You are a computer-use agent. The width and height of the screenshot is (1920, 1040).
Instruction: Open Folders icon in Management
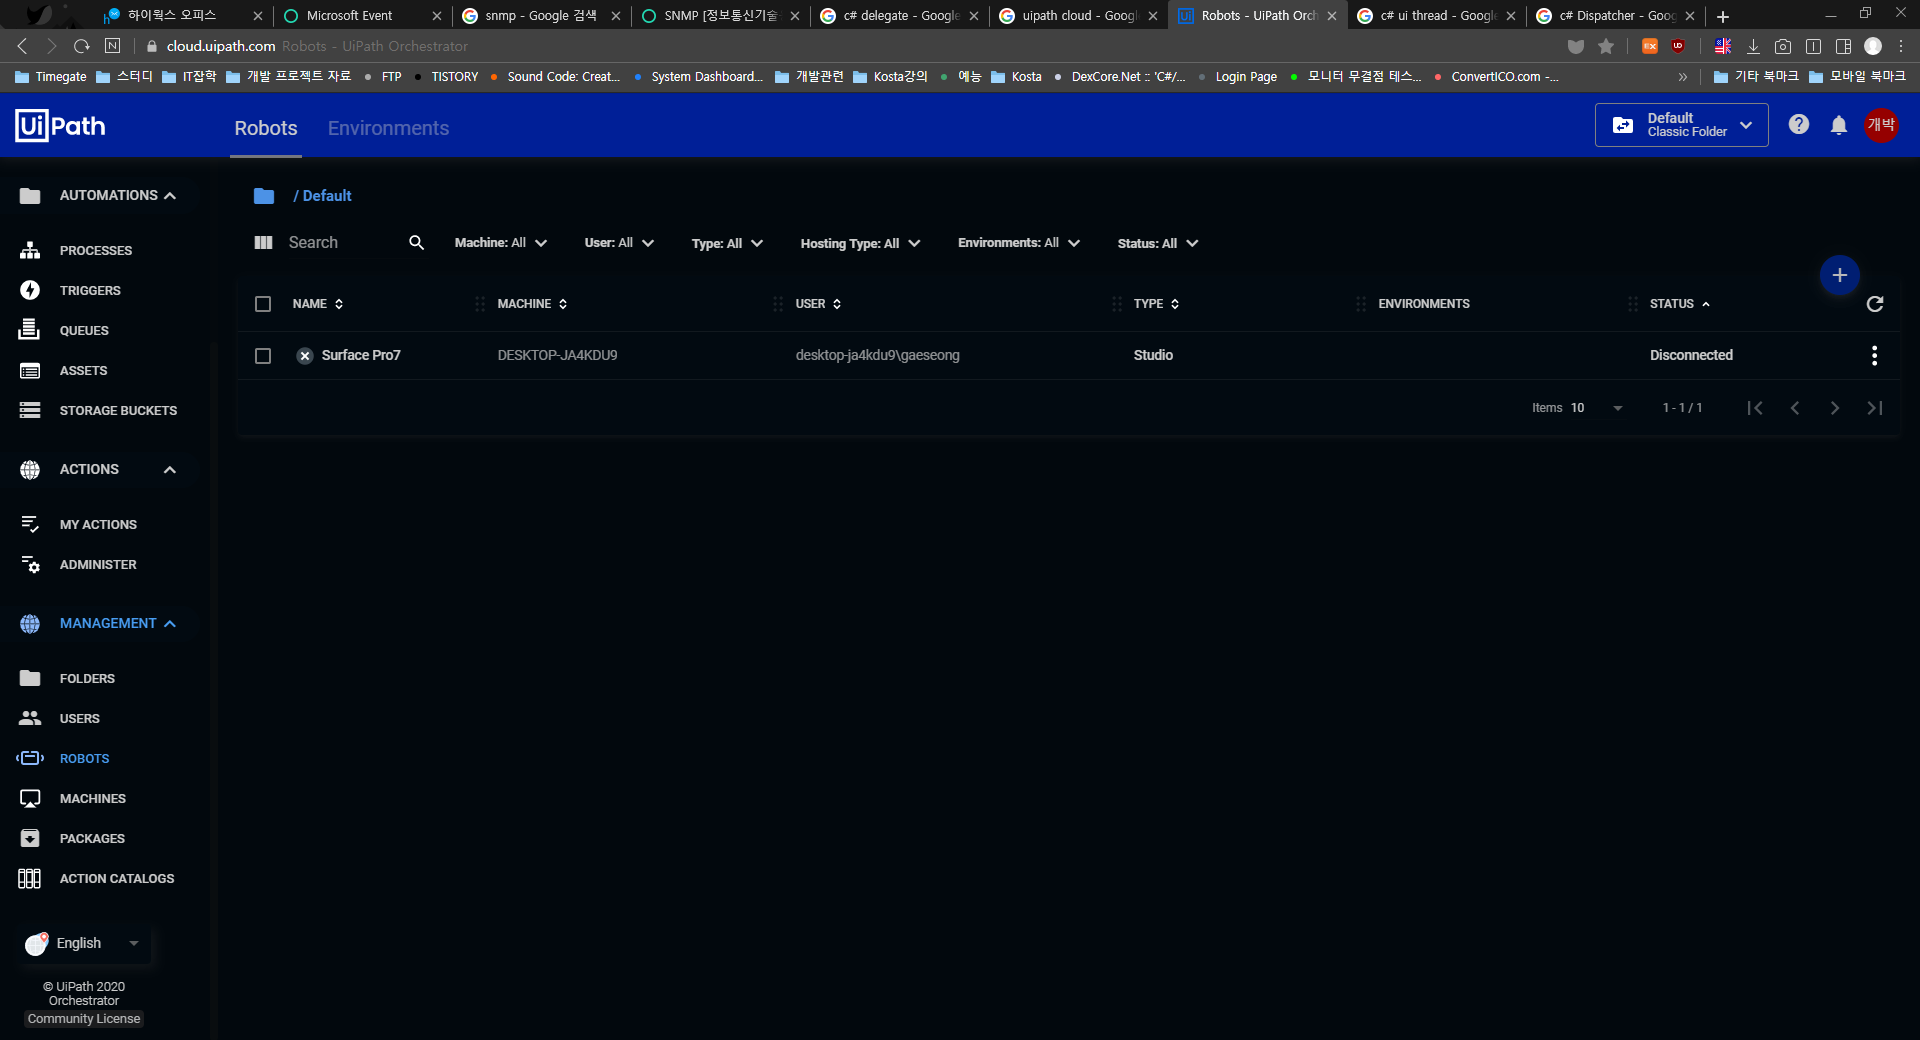[x=30, y=678]
